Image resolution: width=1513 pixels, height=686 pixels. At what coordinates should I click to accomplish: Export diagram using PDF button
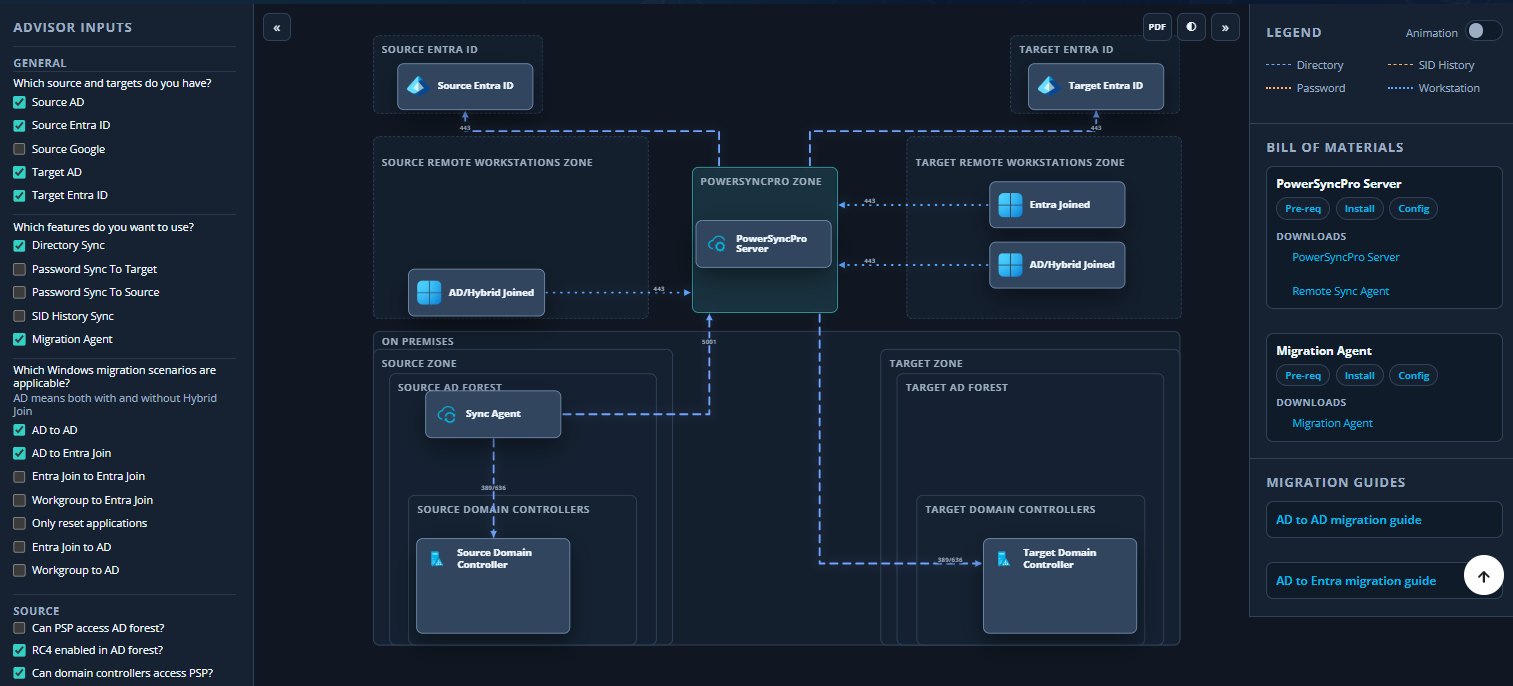click(x=1157, y=27)
